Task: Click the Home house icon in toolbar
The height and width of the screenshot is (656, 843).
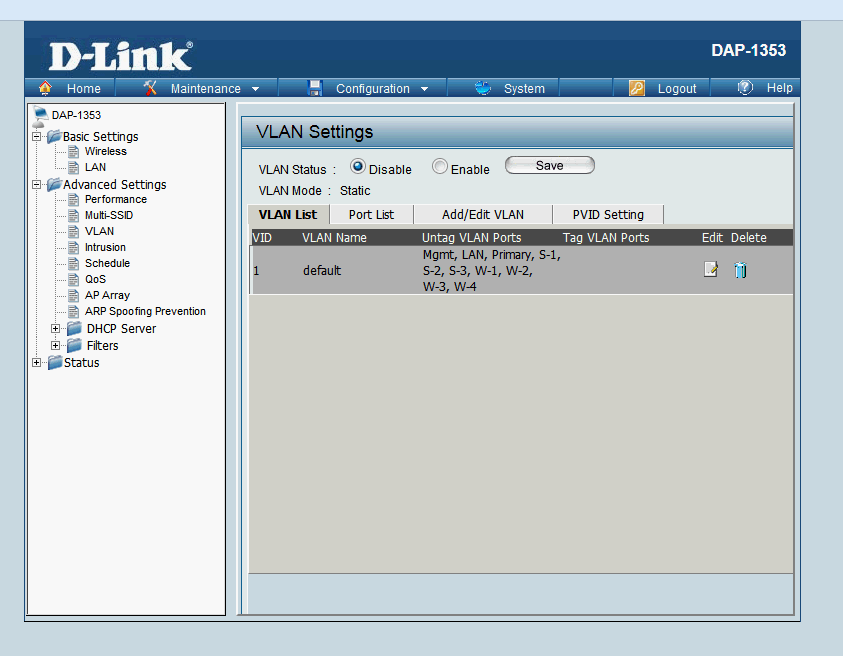Action: 45,88
